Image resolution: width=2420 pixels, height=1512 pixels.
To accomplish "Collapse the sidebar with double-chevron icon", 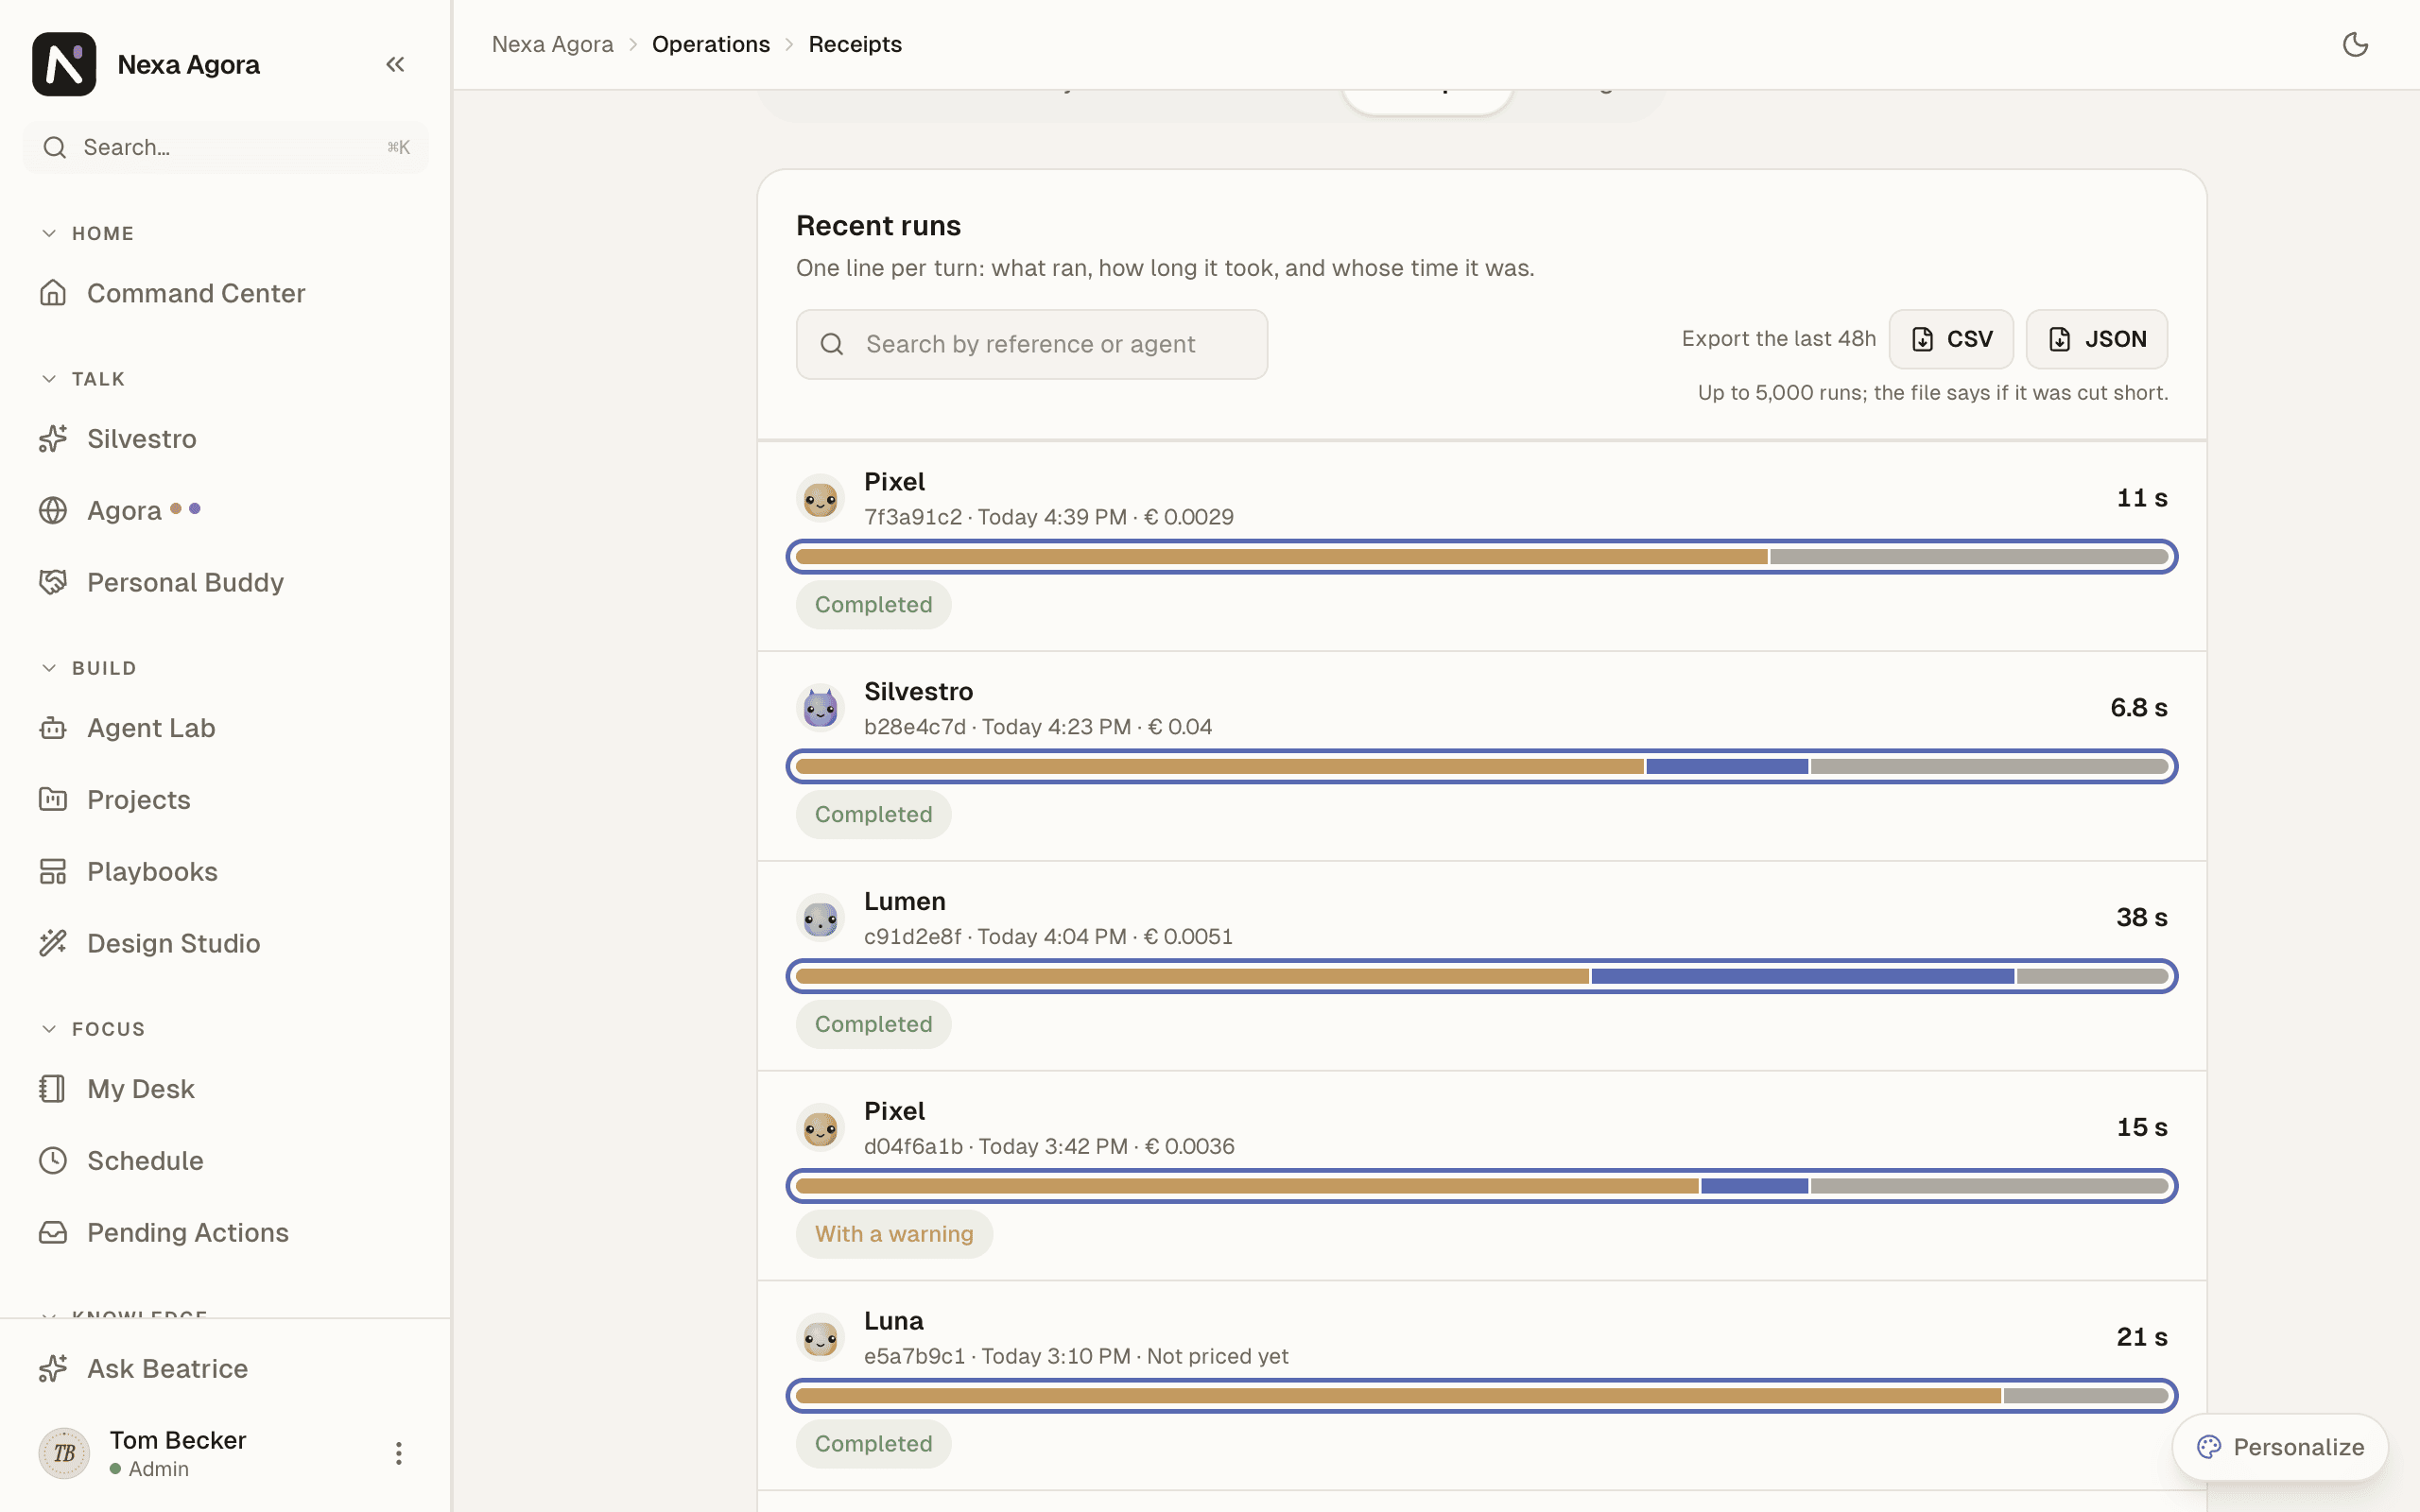I will (395, 64).
